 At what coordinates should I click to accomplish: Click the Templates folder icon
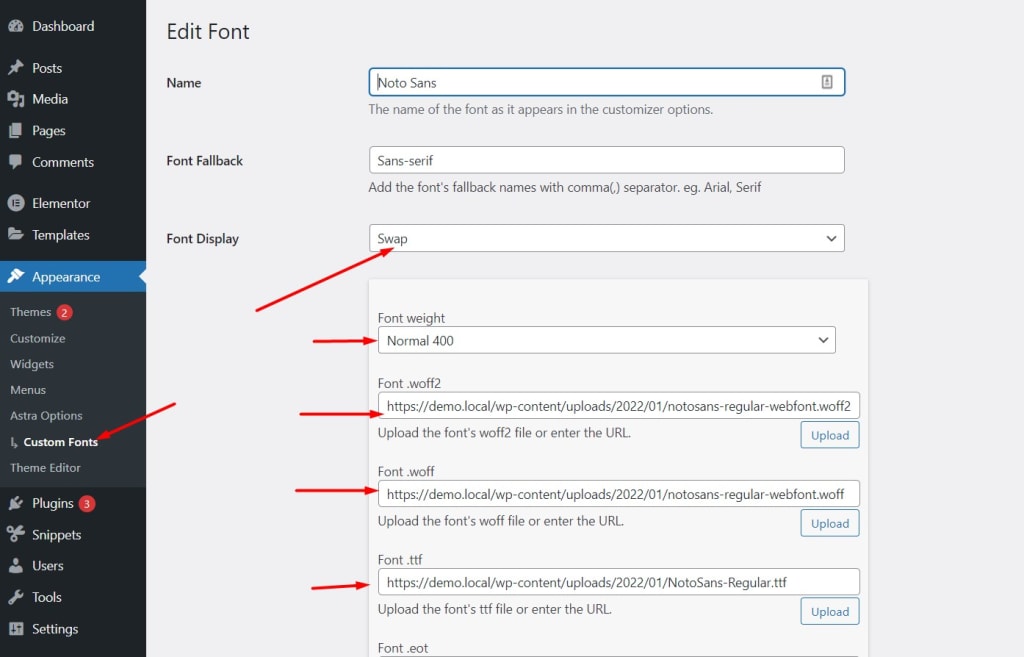click(x=16, y=234)
